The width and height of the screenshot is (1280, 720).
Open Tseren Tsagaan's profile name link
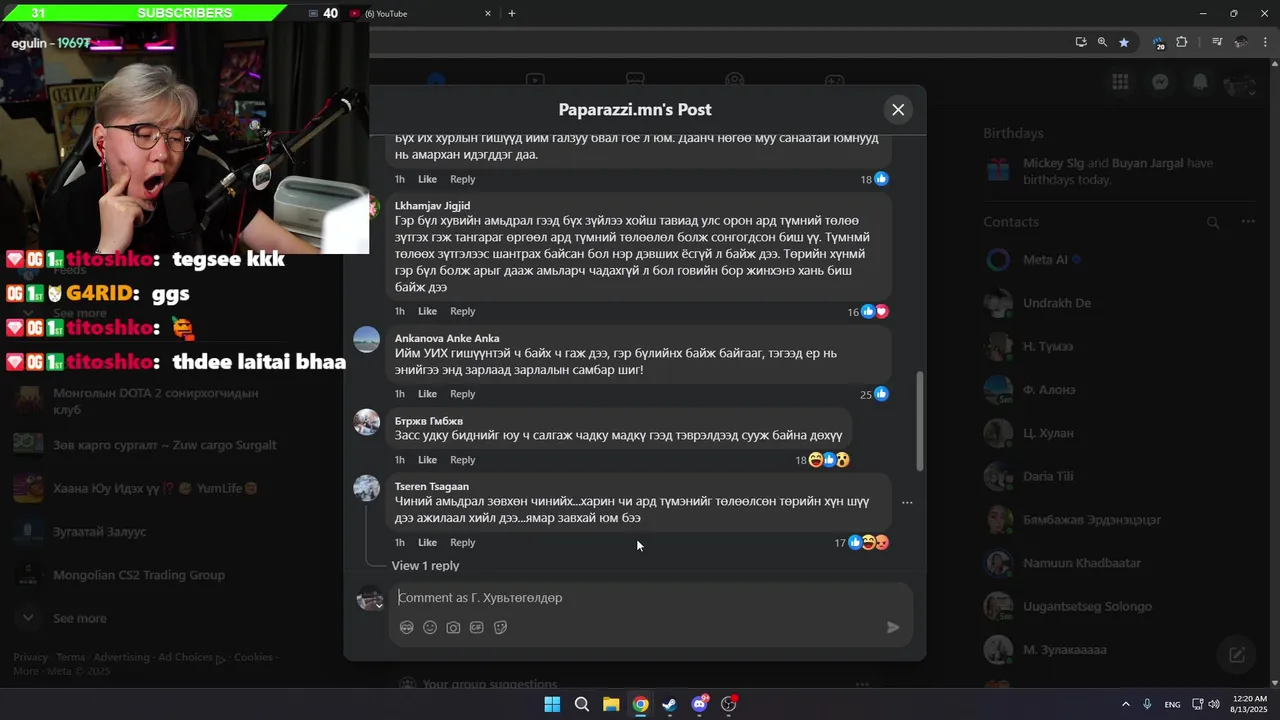tap(432, 487)
